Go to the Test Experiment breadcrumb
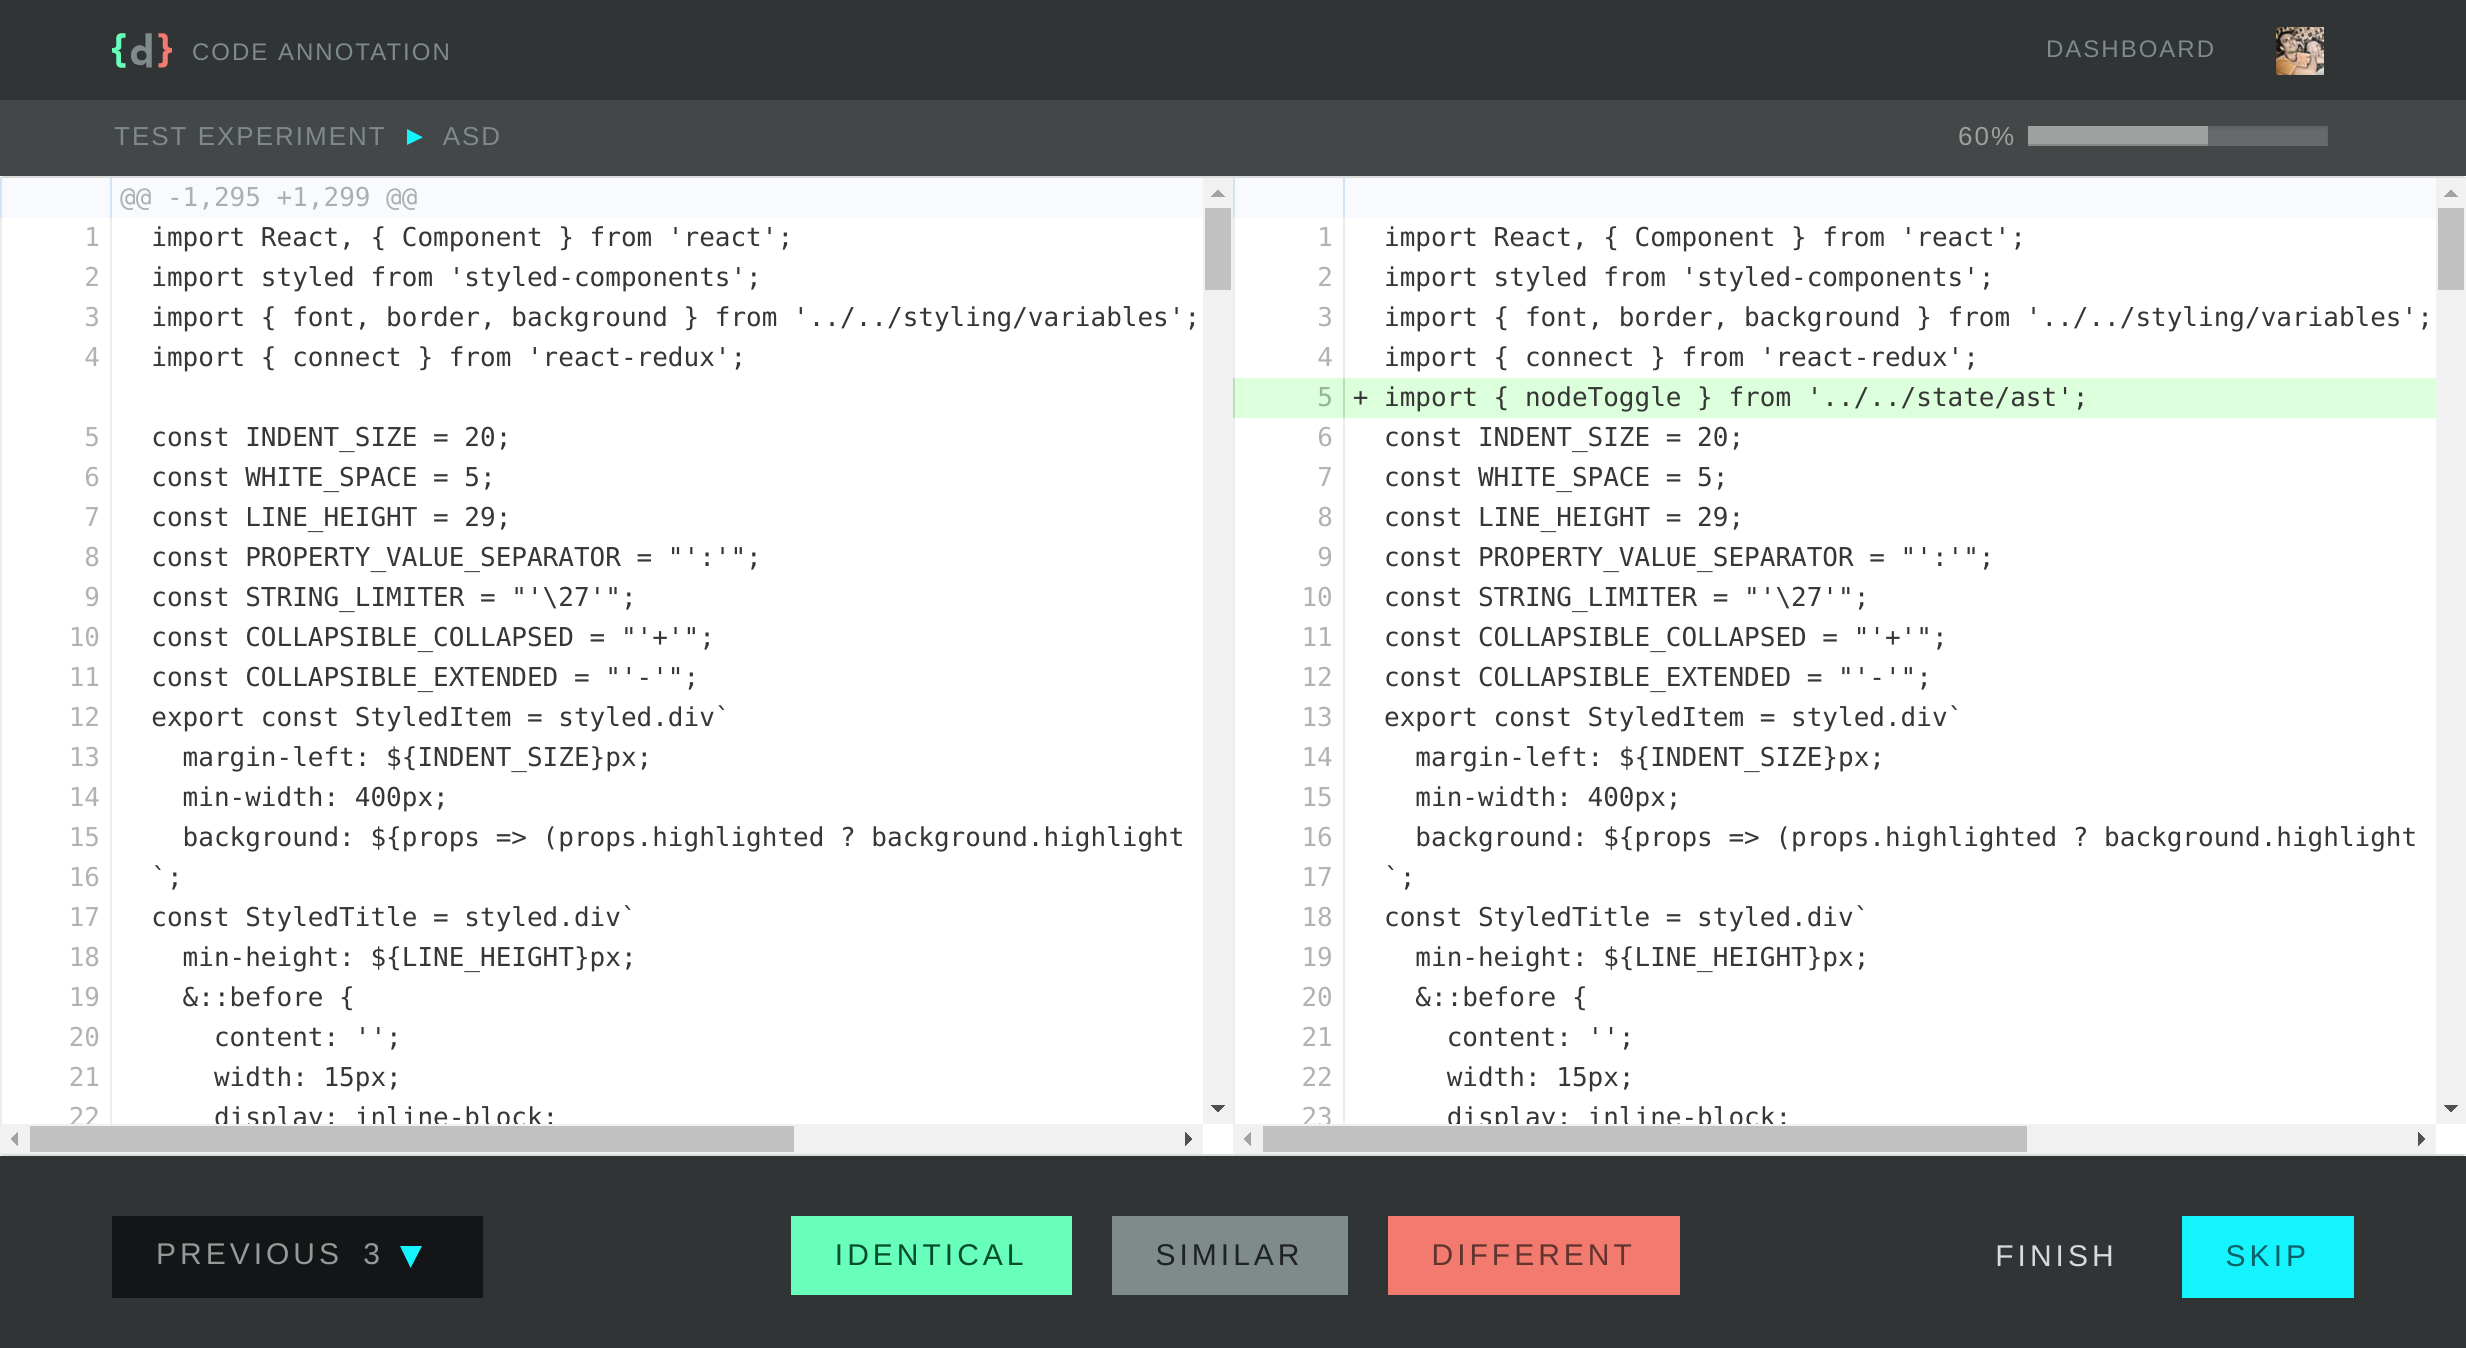The width and height of the screenshot is (2466, 1348). (x=249, y=137)
